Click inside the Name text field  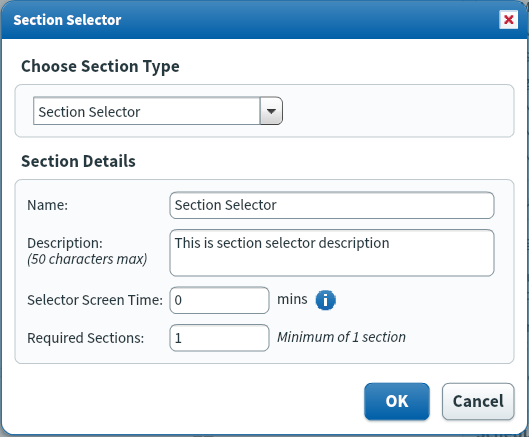click(332, 205)
